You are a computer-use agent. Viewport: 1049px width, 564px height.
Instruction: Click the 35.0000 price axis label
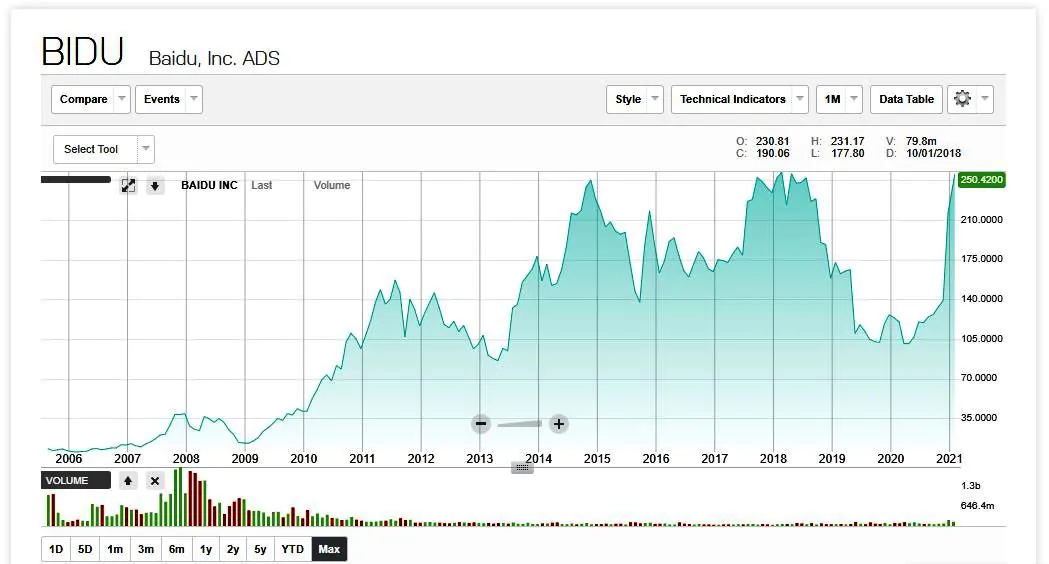(979, 417)
